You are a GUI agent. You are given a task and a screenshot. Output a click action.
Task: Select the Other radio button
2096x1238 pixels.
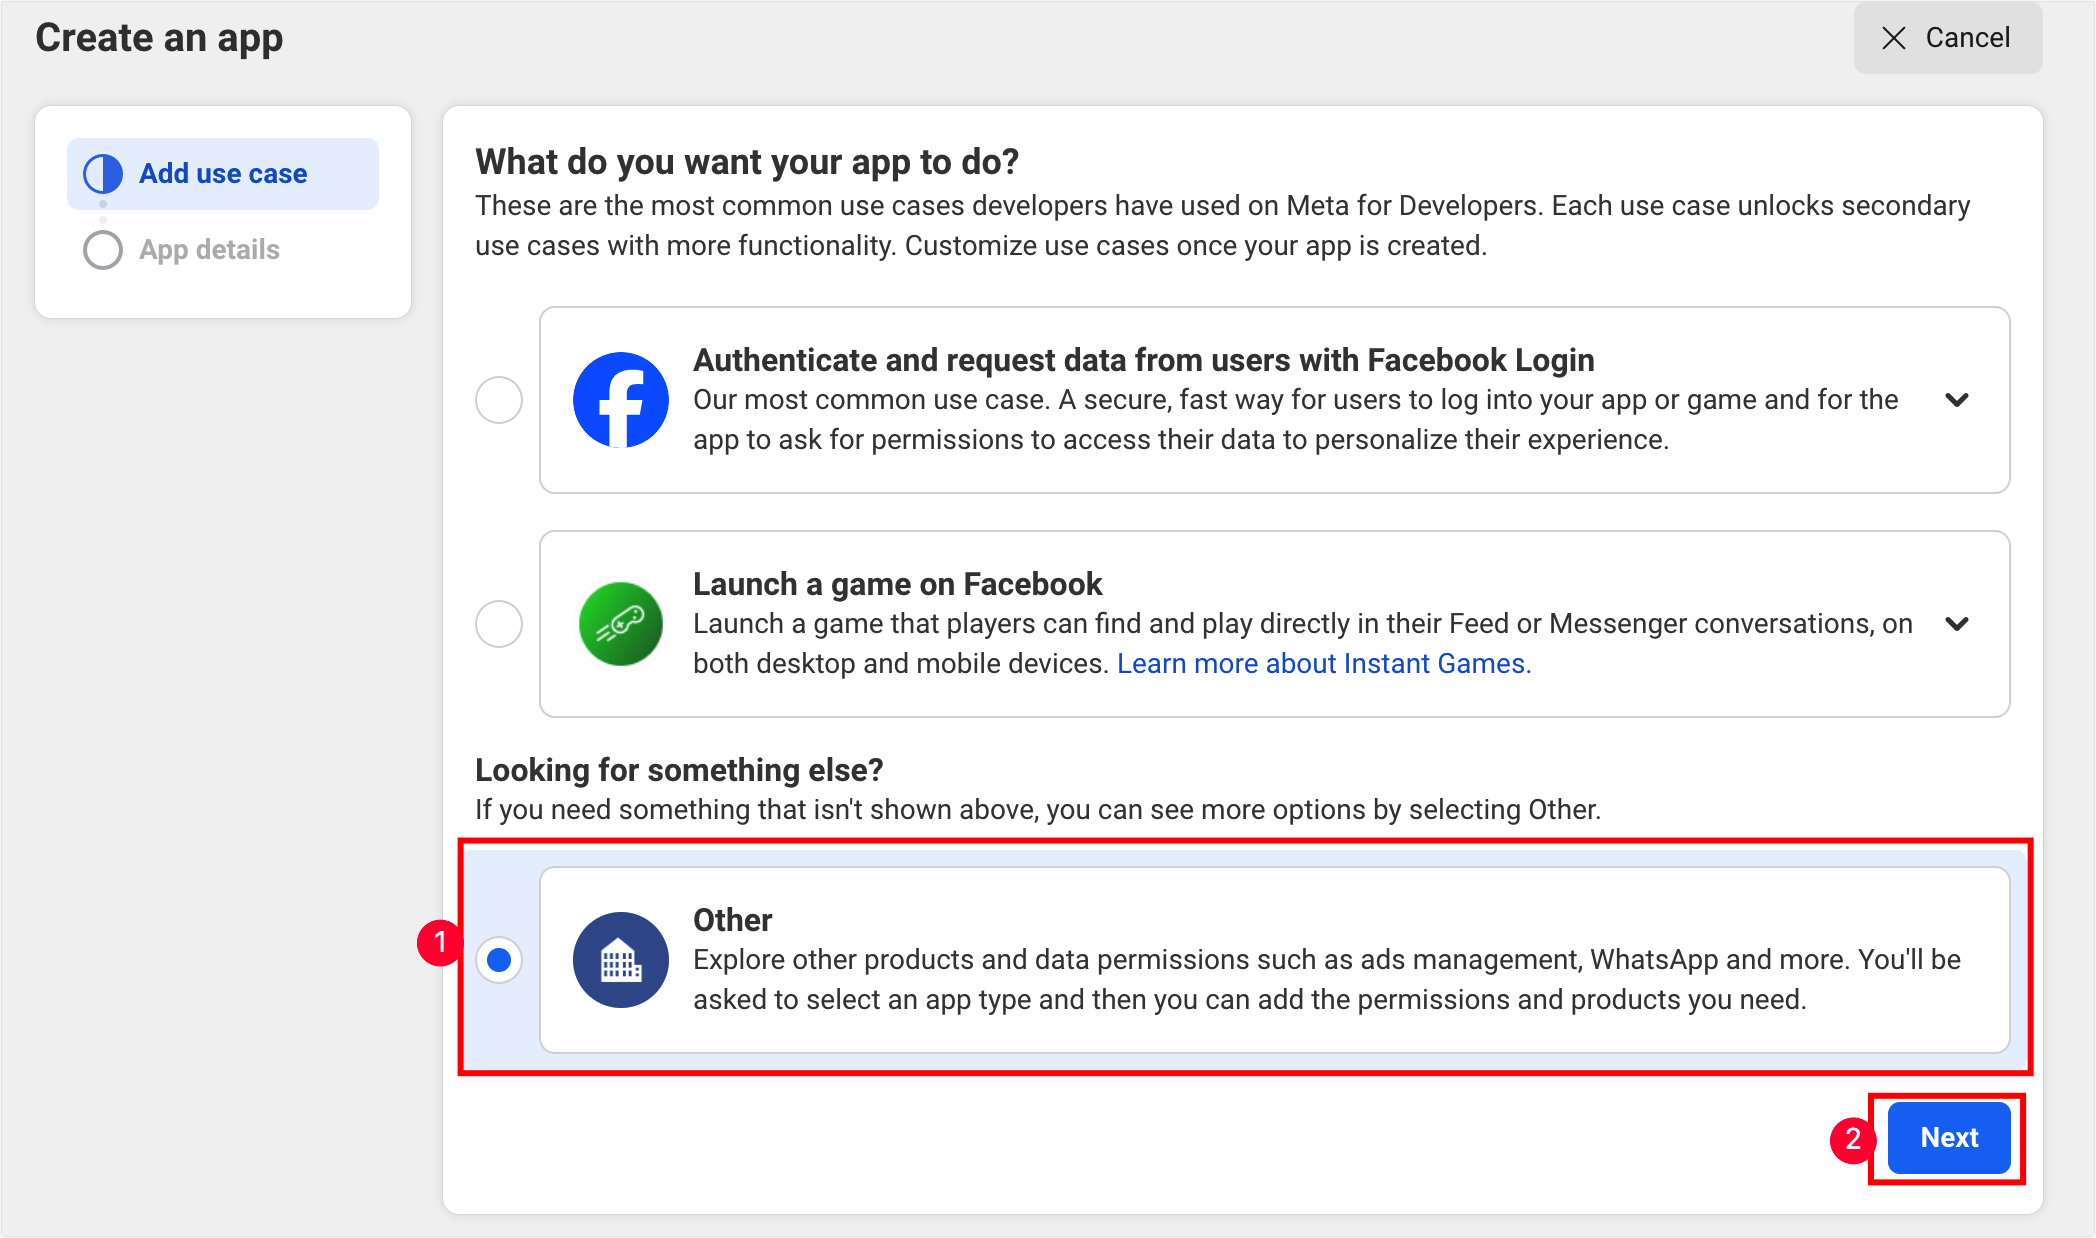point(499,960)
